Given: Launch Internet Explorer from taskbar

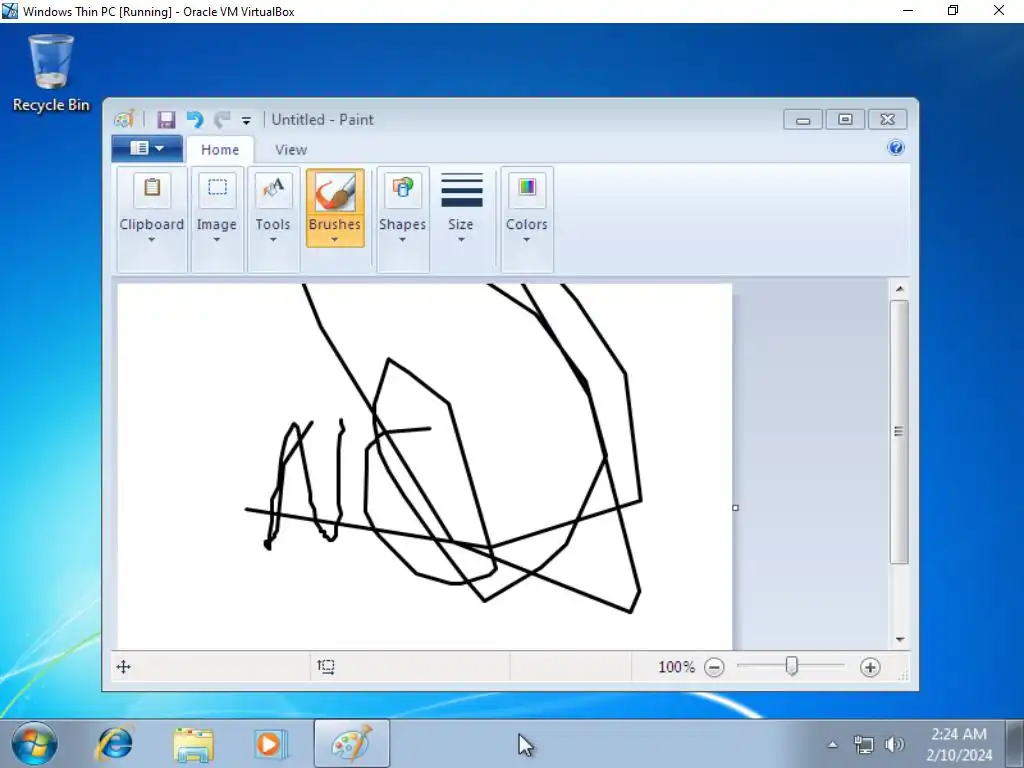Looking at the screenshot, I should pyautogui.click(x=115, y=744).
